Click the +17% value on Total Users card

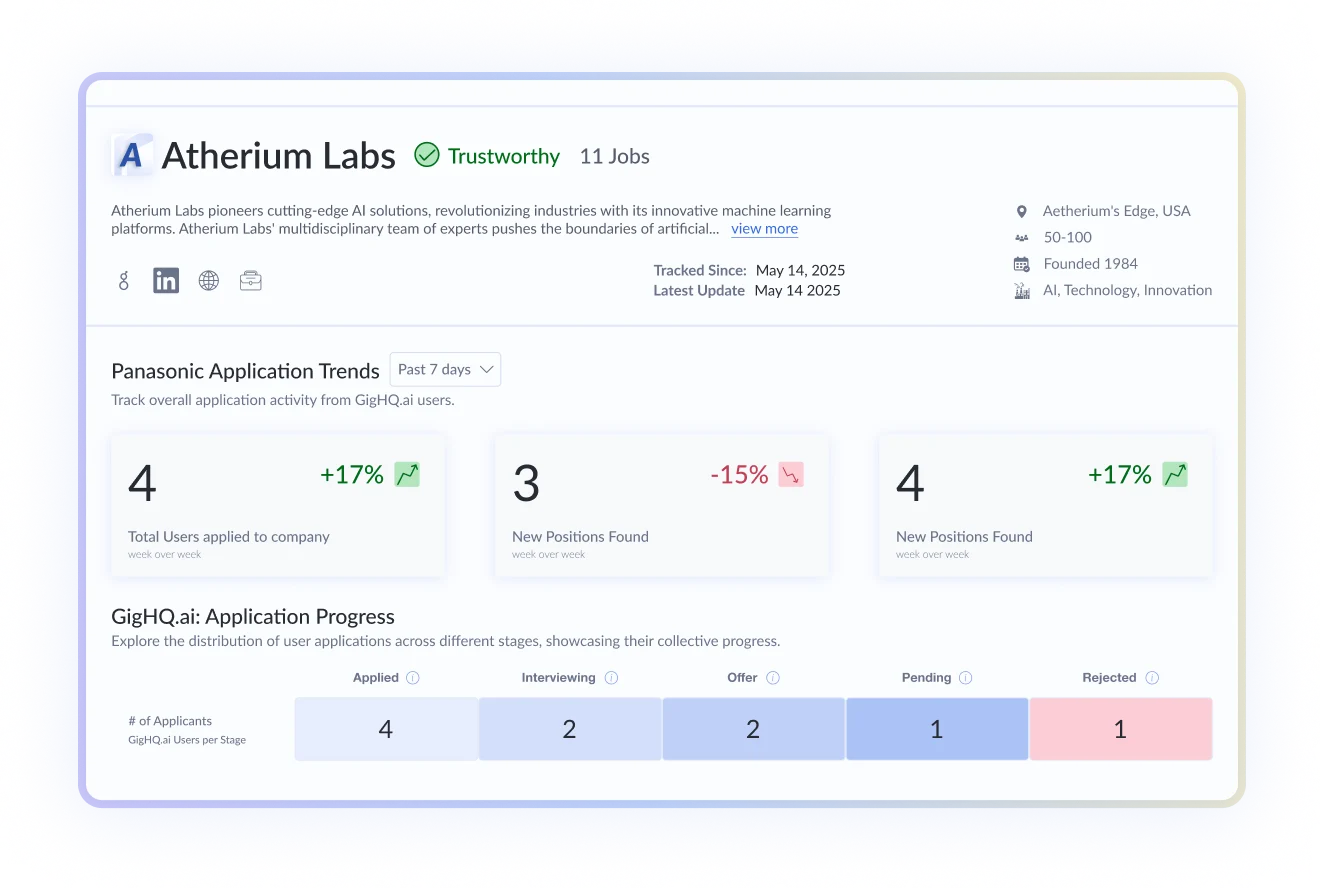tap(352, 475)
